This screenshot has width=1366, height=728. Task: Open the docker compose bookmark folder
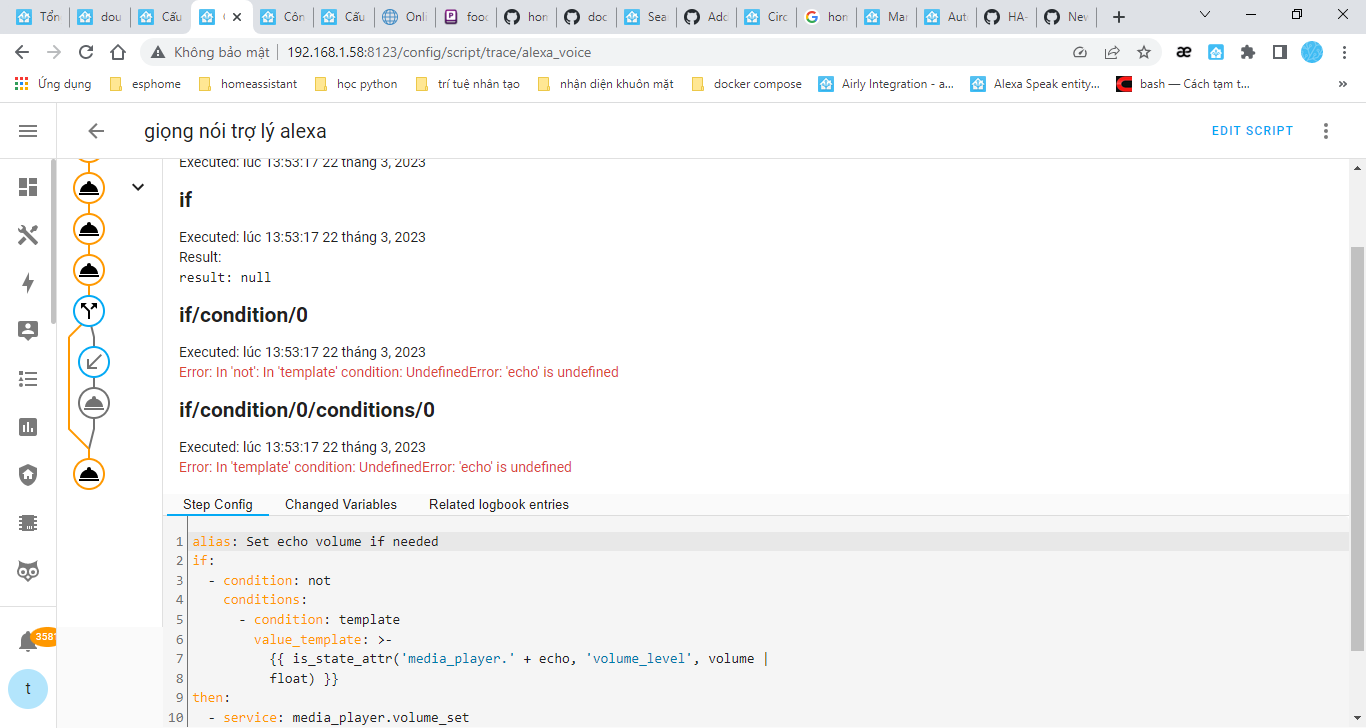coord(747,84)
